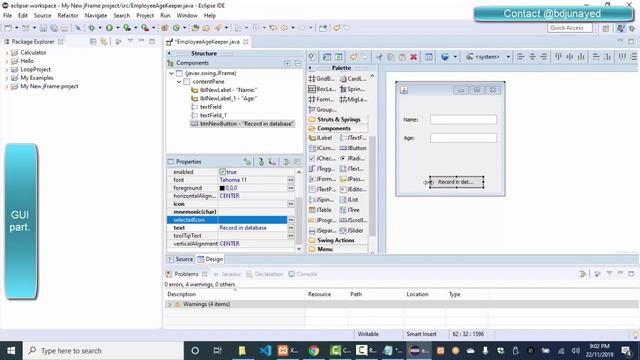Select JCheckBox from the Palette
The height and width of the screenshot is (360, 640).
pyautogui.click(x=322, y=158)
